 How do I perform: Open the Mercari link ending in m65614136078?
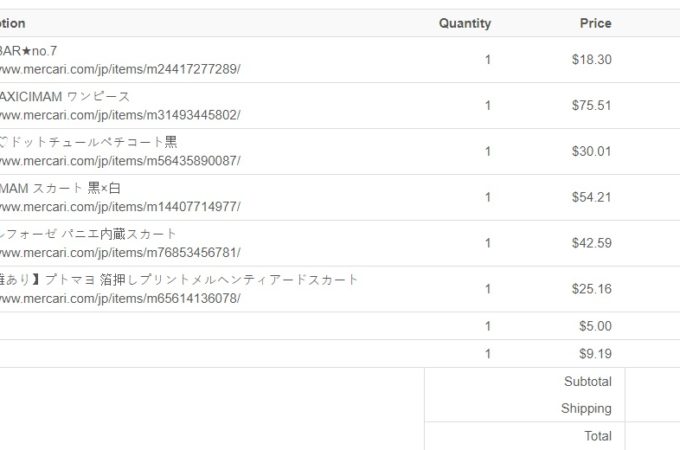[x=120, y=299]
